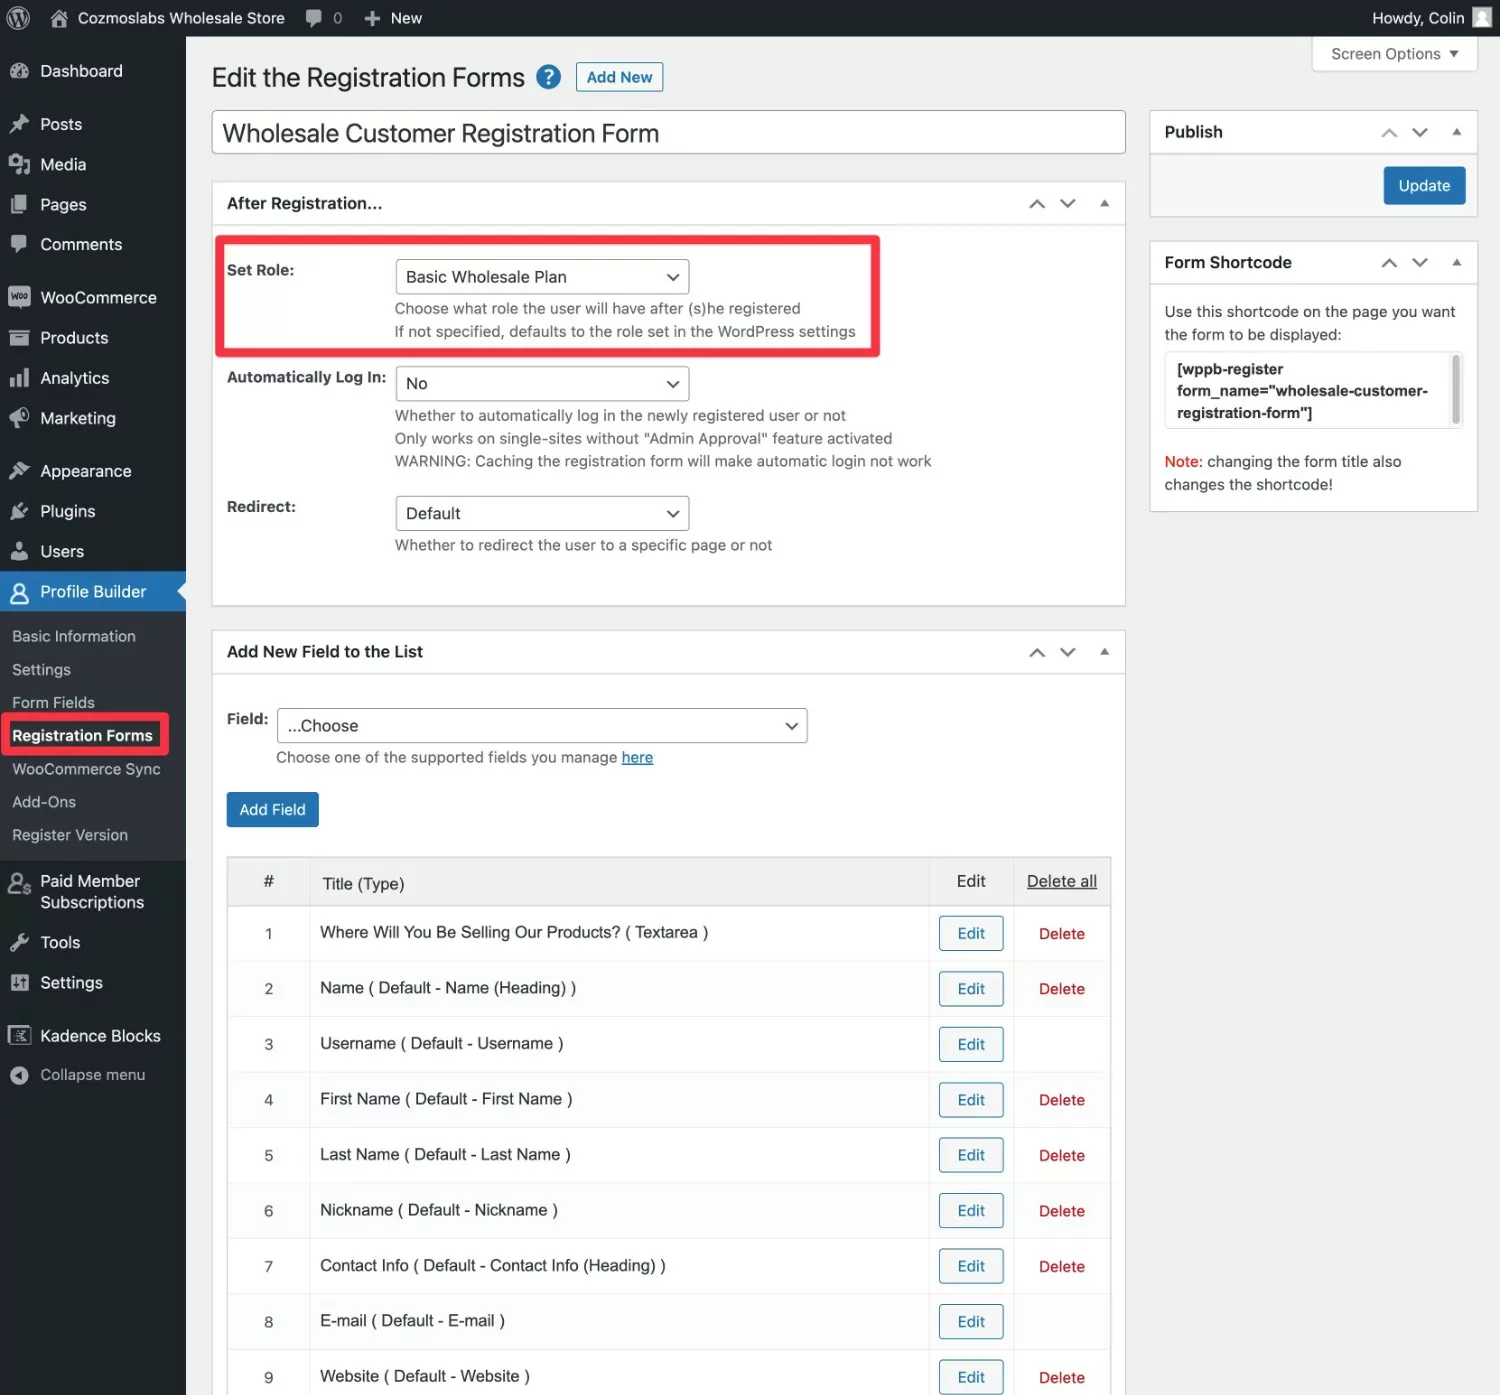Image resolution: width=1500 pixels, height=1395 pixels.
Task: Open Form Fields submenu item
Action: (53, 702)
